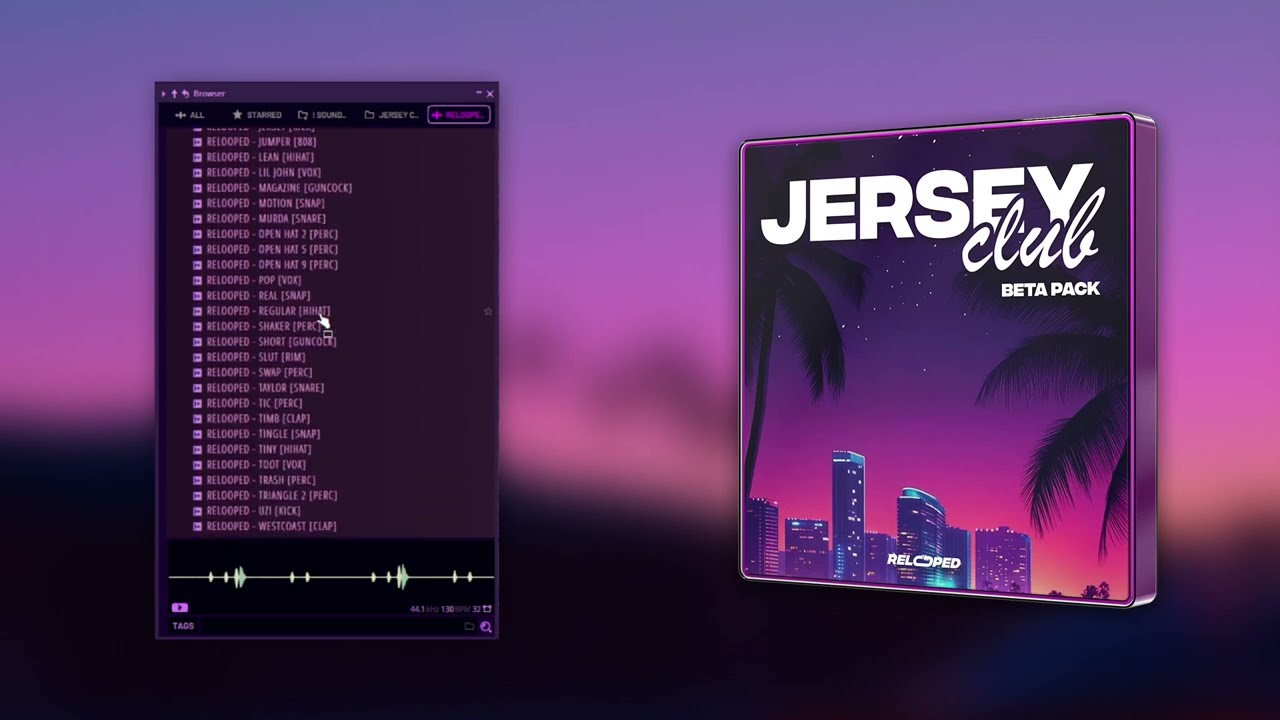Select RELOOPED - OPEN HAT 2 [PERC] text
This screenshot has width=1280, height=720.
[272, 234]
